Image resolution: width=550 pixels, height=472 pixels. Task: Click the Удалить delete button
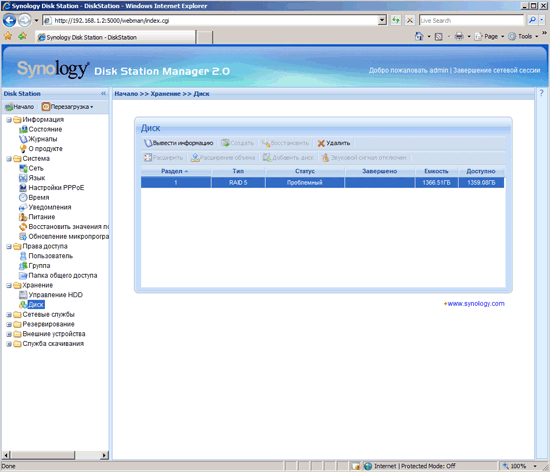coord(334,143)
